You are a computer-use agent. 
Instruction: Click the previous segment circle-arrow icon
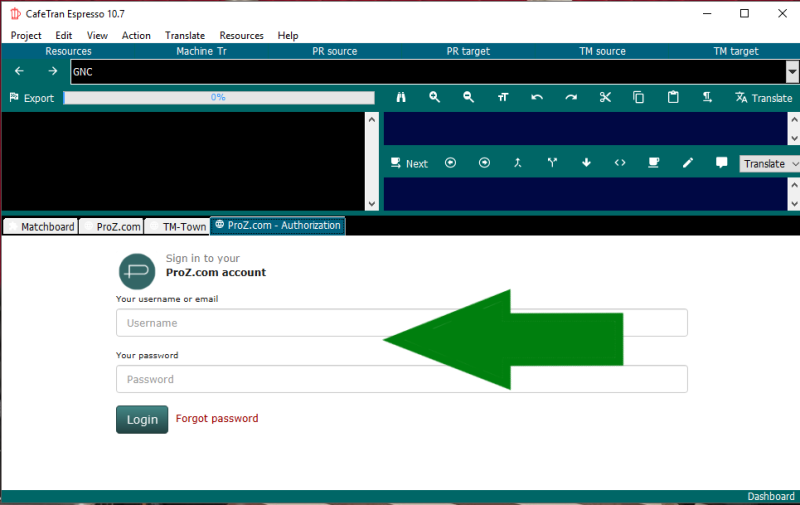pyautogui.click(x=451, y=163)
